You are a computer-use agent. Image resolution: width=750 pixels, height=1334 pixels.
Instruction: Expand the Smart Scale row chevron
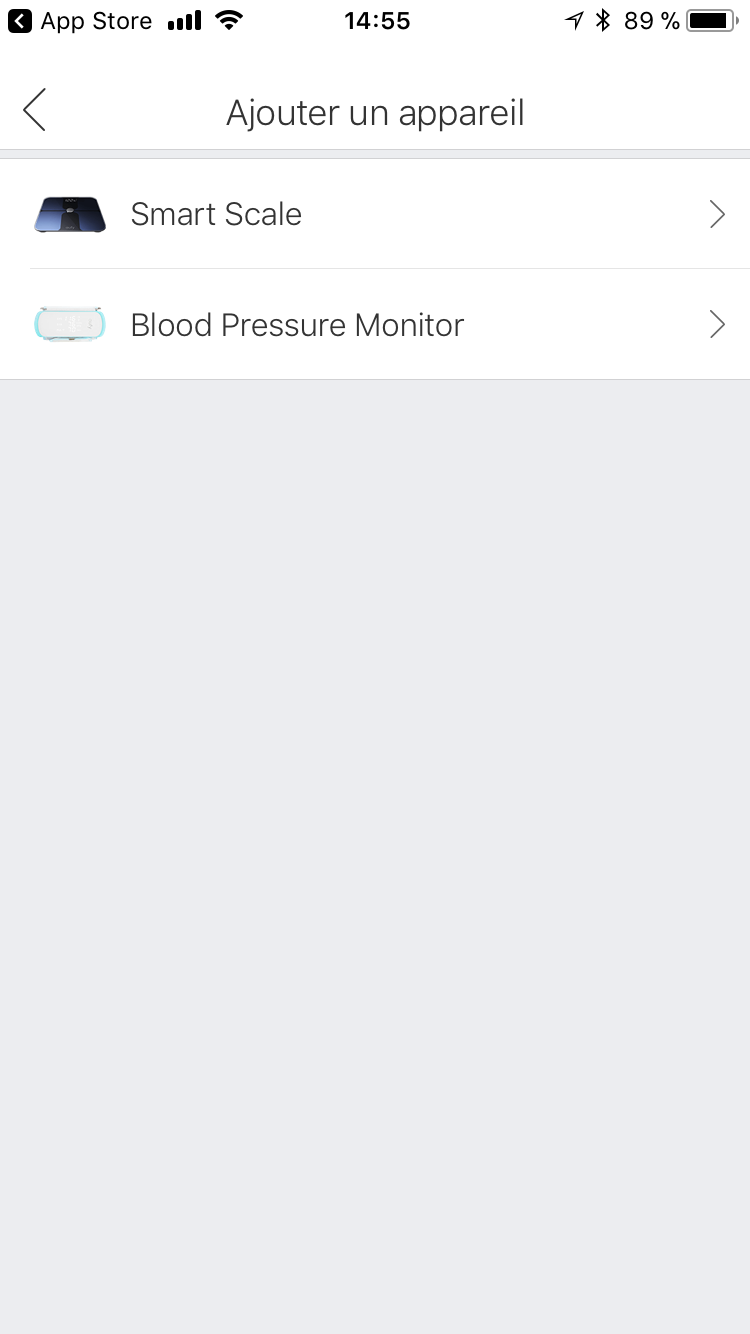tap(717, 214)
